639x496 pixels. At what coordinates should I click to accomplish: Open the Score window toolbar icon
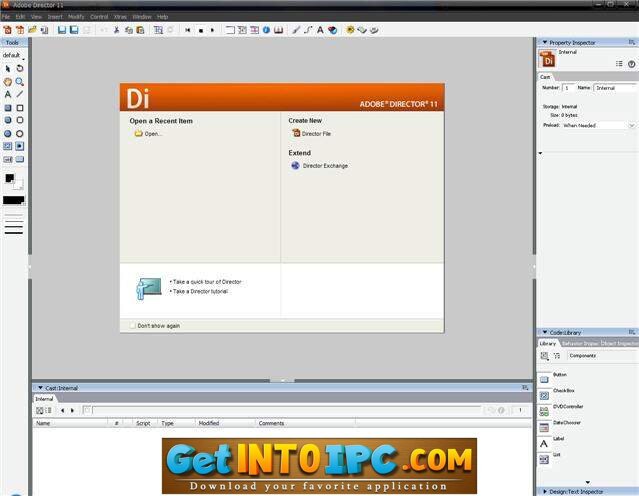(x=254, y=30)
